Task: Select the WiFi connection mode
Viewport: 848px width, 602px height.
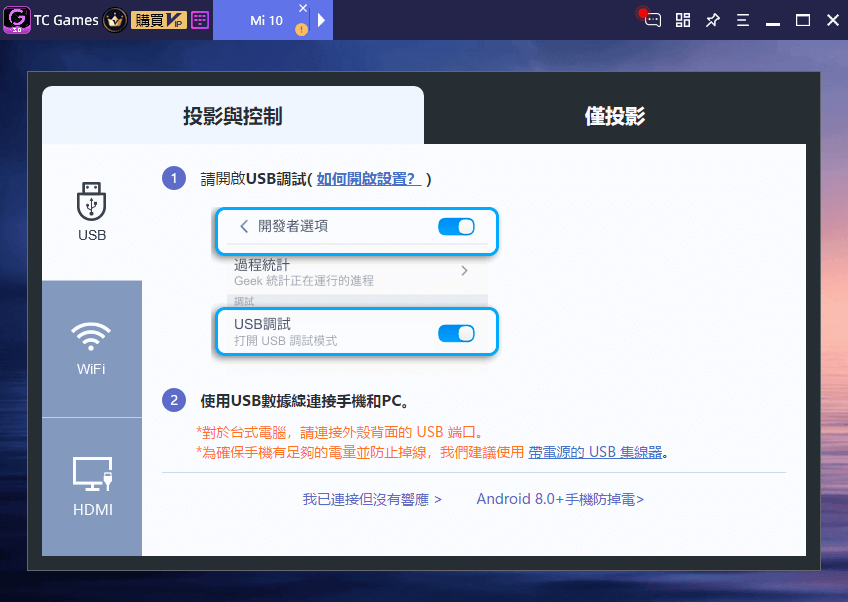Action: click(x=92, y=349)
